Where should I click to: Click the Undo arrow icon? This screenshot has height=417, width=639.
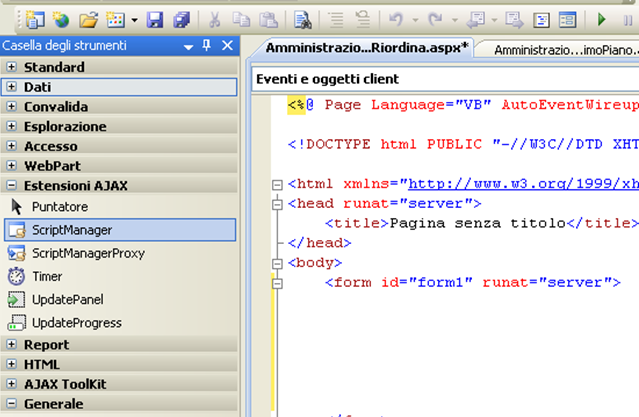click(x=396, y=19)
